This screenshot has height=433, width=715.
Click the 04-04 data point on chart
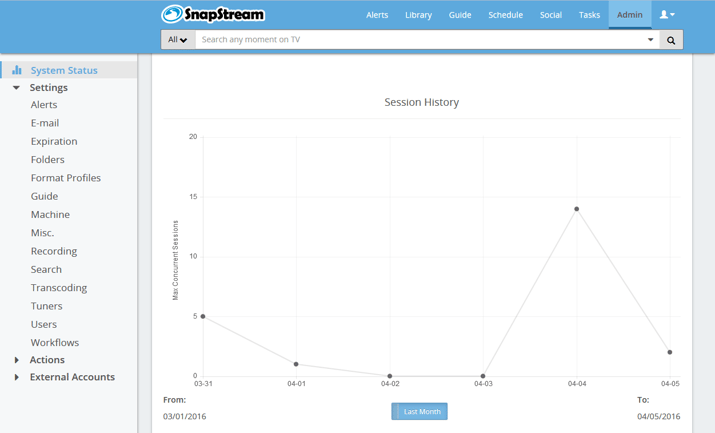point(577,209)
